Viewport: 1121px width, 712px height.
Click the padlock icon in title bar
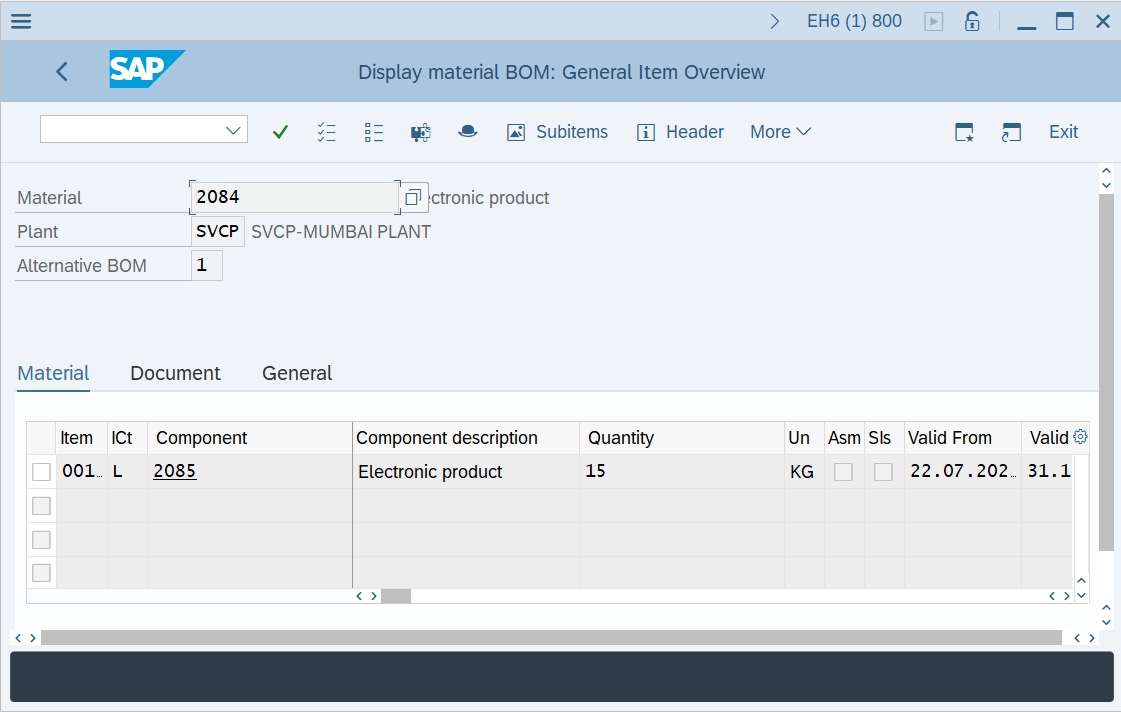point(971,21)
